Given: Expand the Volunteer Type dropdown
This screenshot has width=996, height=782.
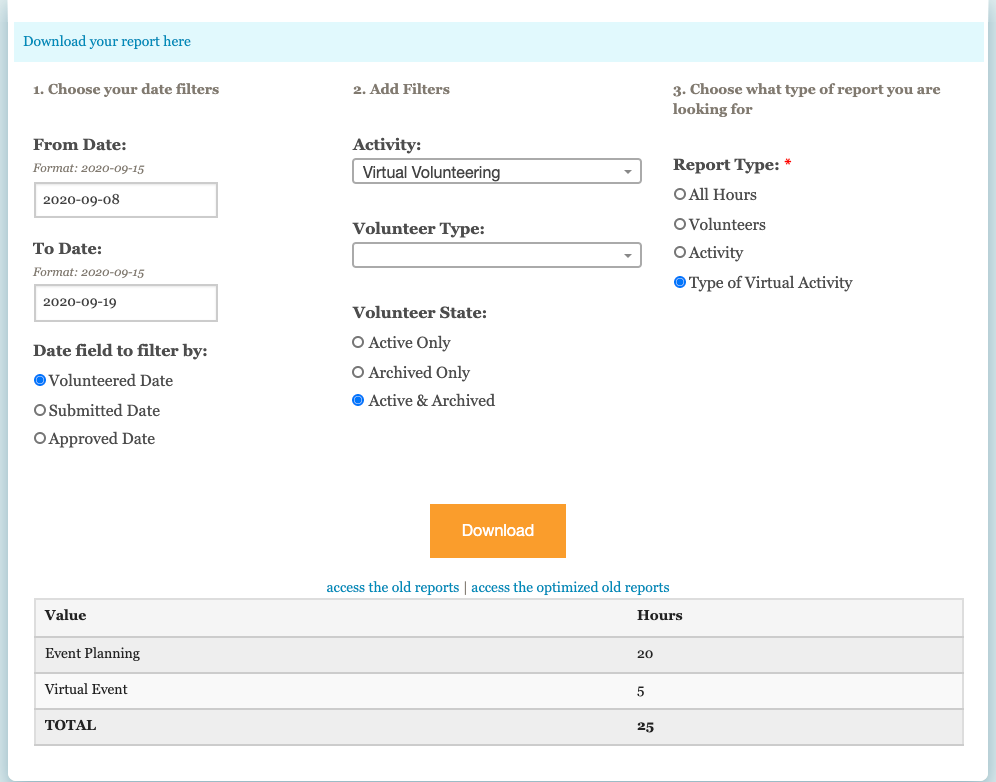Looking at the screenshot, I should [x=496, y=255].
